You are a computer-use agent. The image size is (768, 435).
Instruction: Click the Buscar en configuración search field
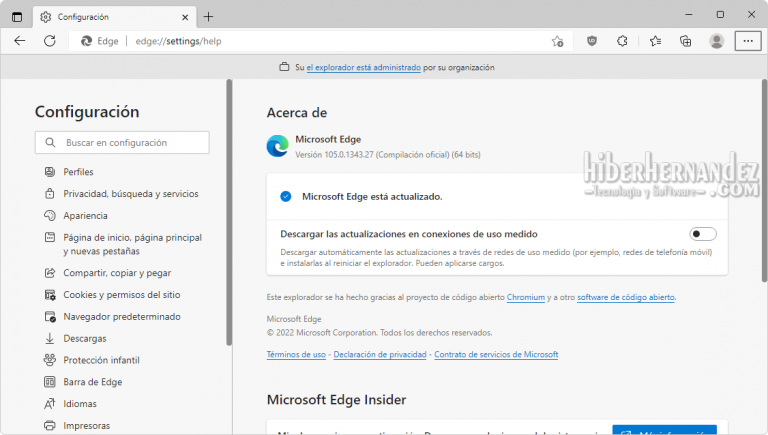tap(122, 143)
